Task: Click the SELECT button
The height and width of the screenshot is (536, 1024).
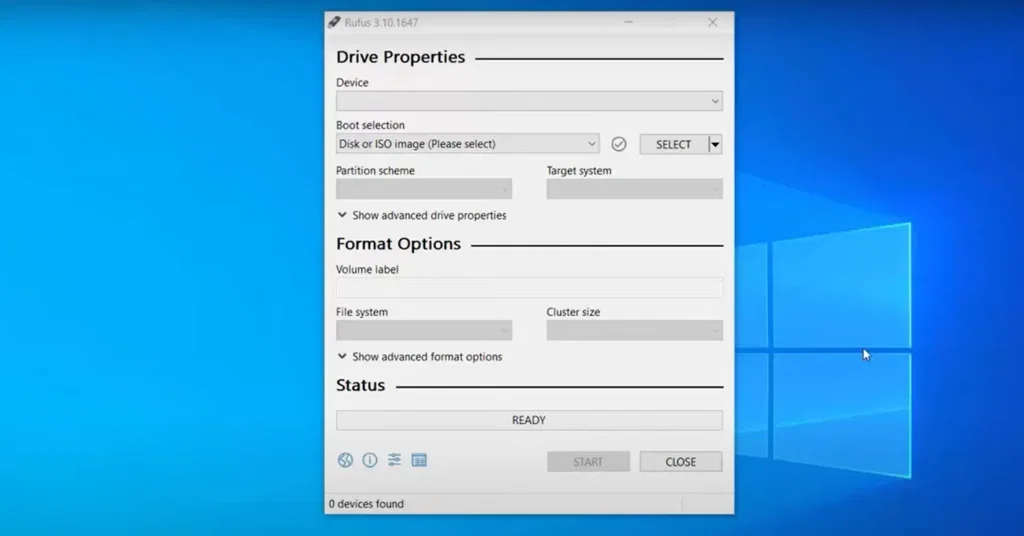Action: pos(674,144)
